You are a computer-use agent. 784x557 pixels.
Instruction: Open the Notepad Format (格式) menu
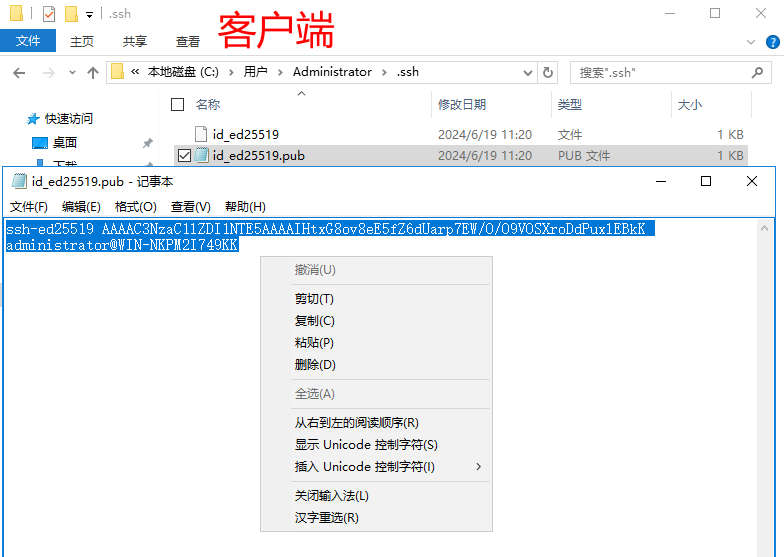click(135, 207)
